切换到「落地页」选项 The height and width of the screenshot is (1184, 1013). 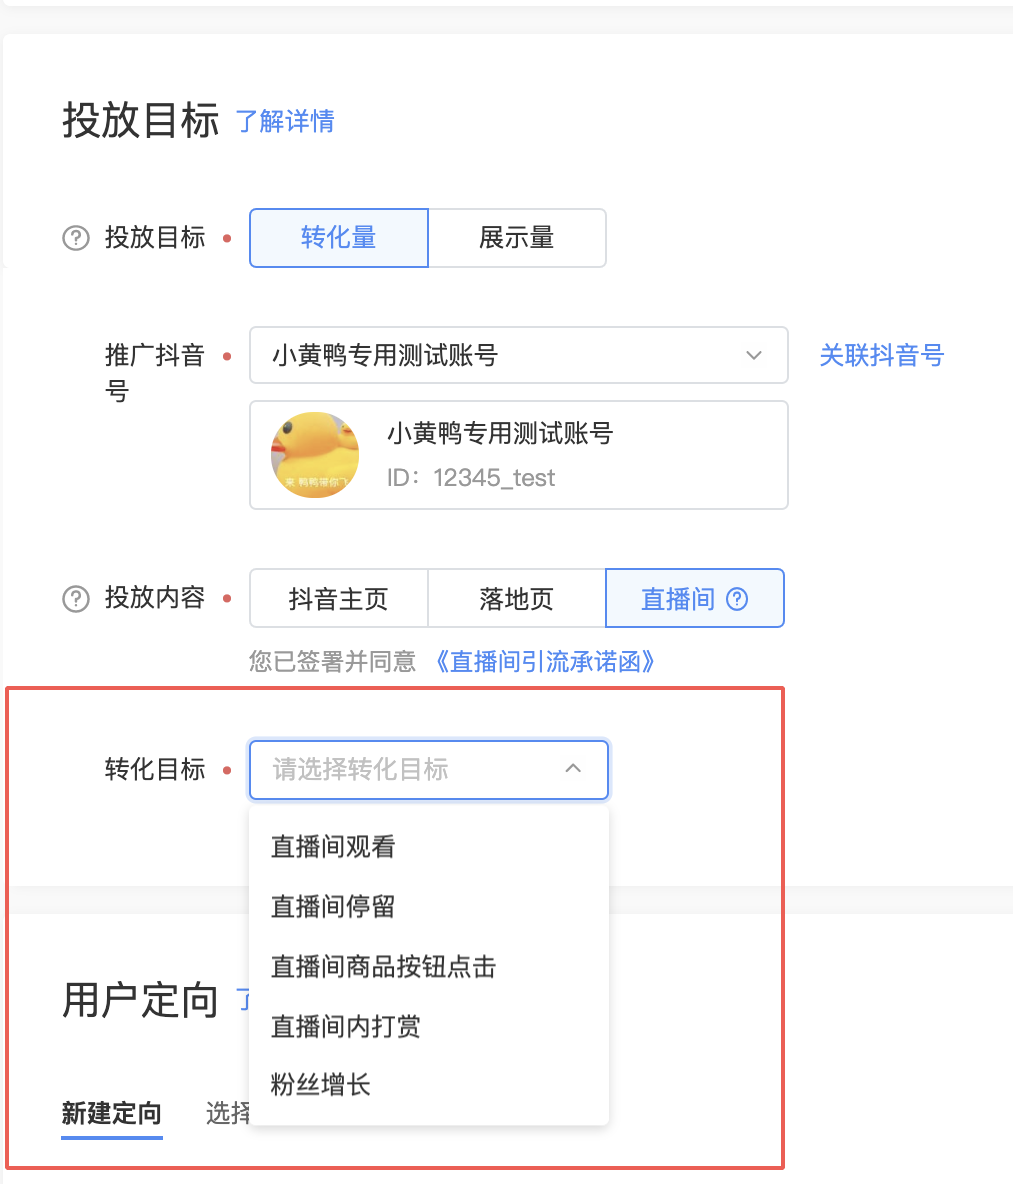coord(516,598)
